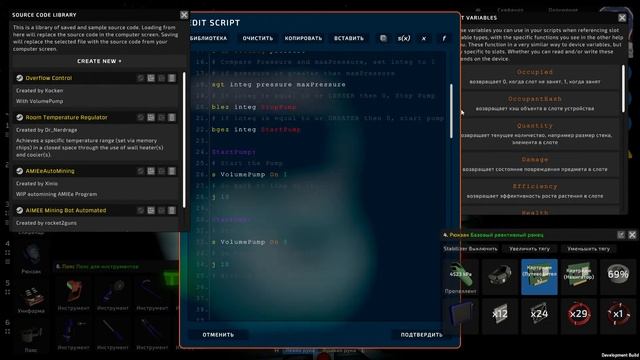
Task: Click Уменьшить тягу decrease thrust button
Action: [588, 249]
